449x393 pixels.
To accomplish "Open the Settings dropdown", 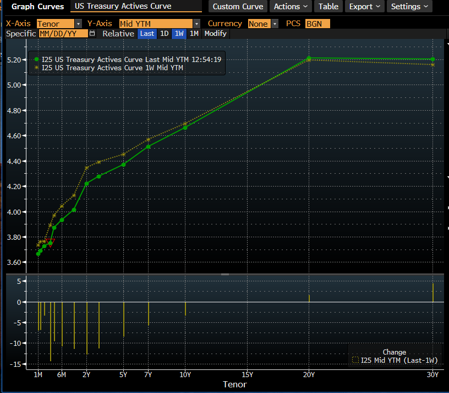I will click(x=409, y=6).
